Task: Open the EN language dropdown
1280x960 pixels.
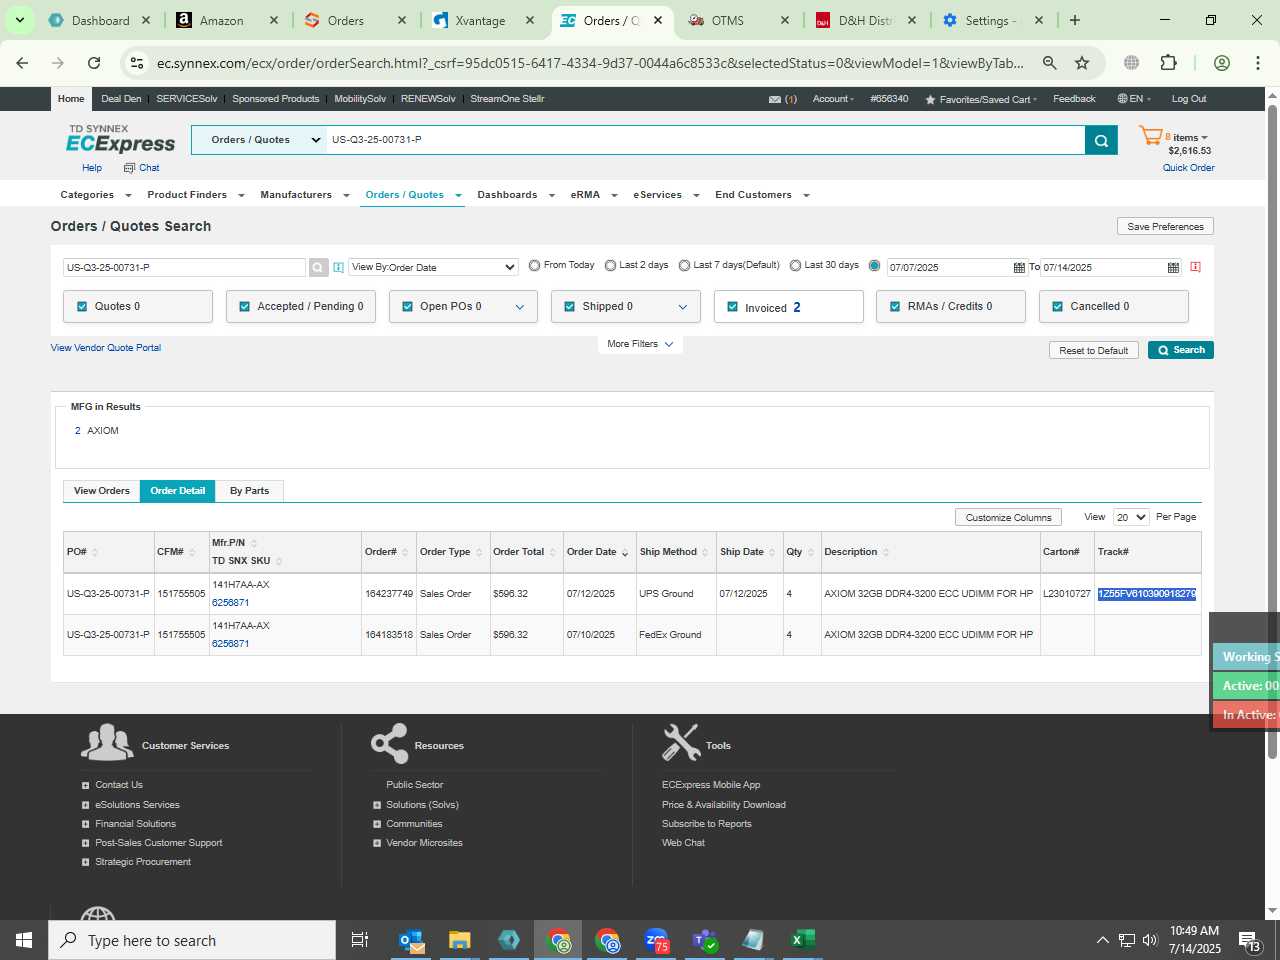Action: click(1135, 99)
